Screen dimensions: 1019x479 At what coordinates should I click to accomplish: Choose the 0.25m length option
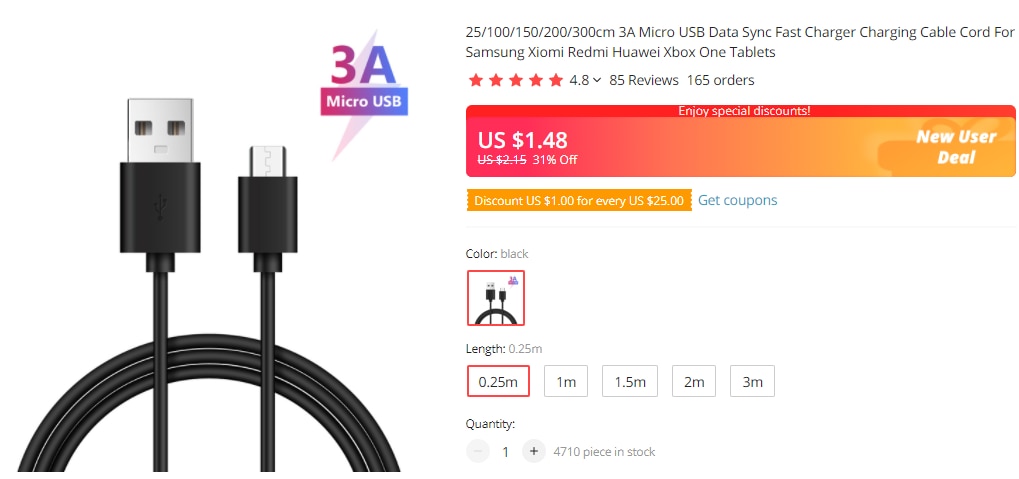pos(498,382)
